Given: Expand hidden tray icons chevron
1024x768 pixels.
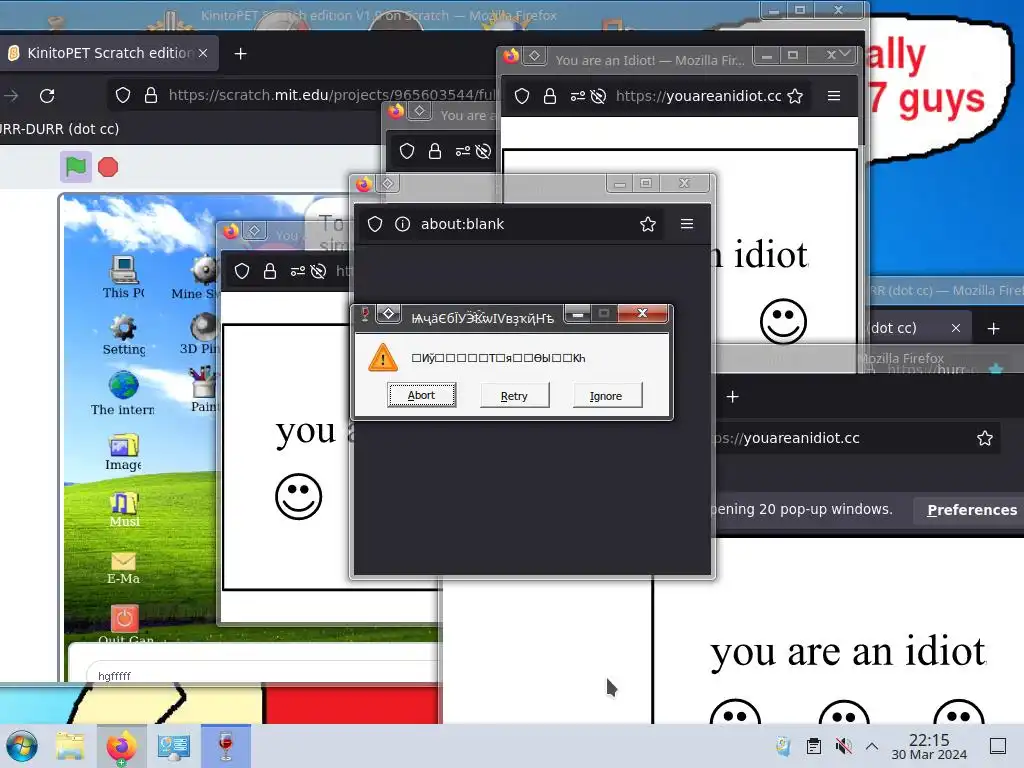Looking at the screenshot, I should [872, 746].
